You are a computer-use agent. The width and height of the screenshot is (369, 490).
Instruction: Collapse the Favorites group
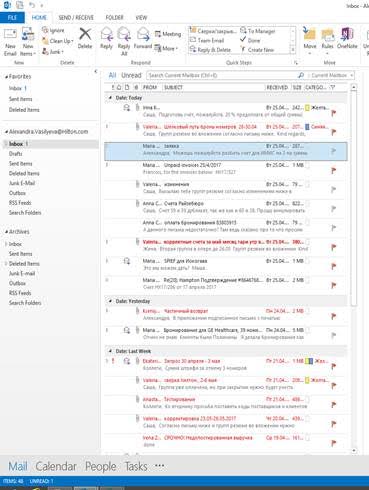pyautogui.click(x=6, y=77)
